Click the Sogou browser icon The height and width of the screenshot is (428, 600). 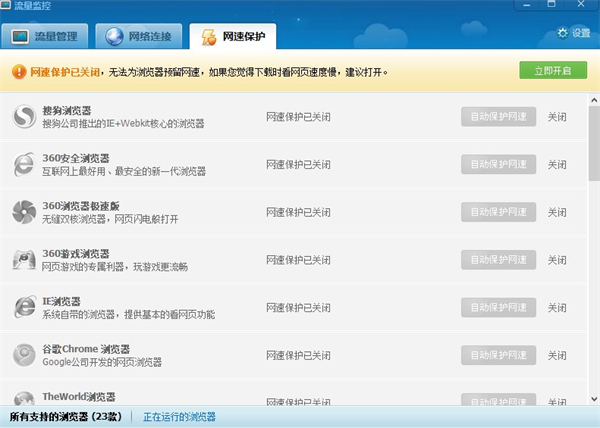pyautogui.click(x=24, y=117)
